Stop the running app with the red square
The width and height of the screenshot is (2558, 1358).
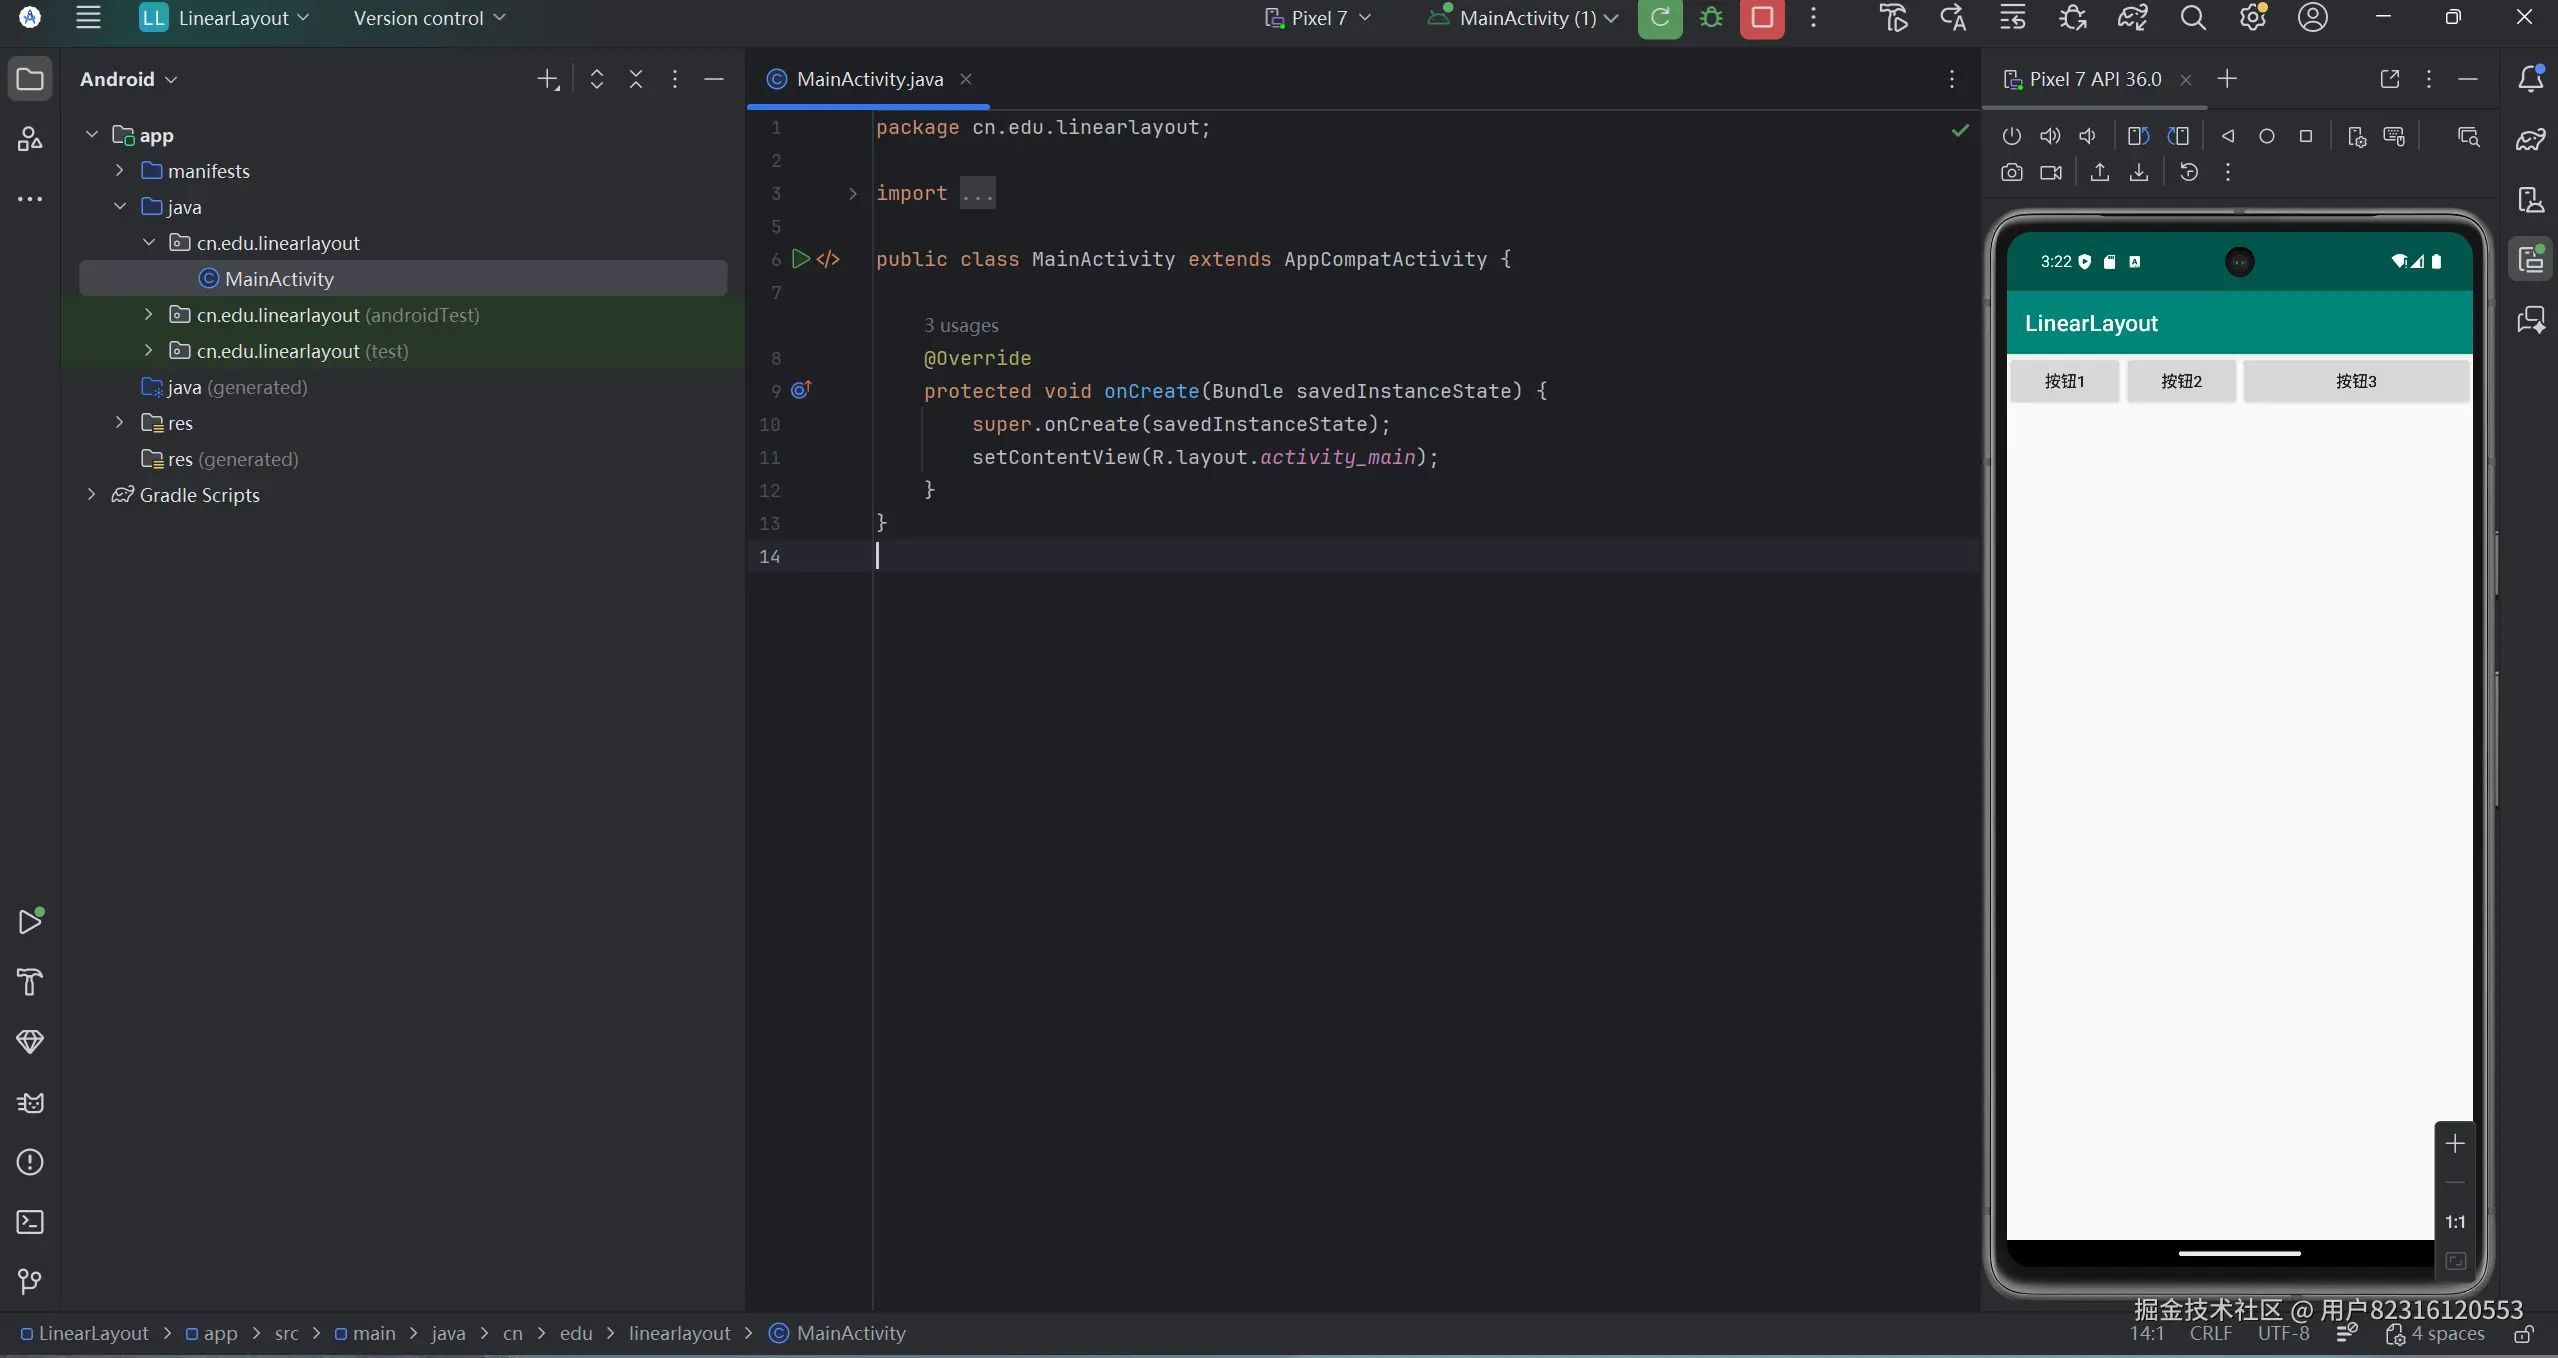[x=1762, y=18]
